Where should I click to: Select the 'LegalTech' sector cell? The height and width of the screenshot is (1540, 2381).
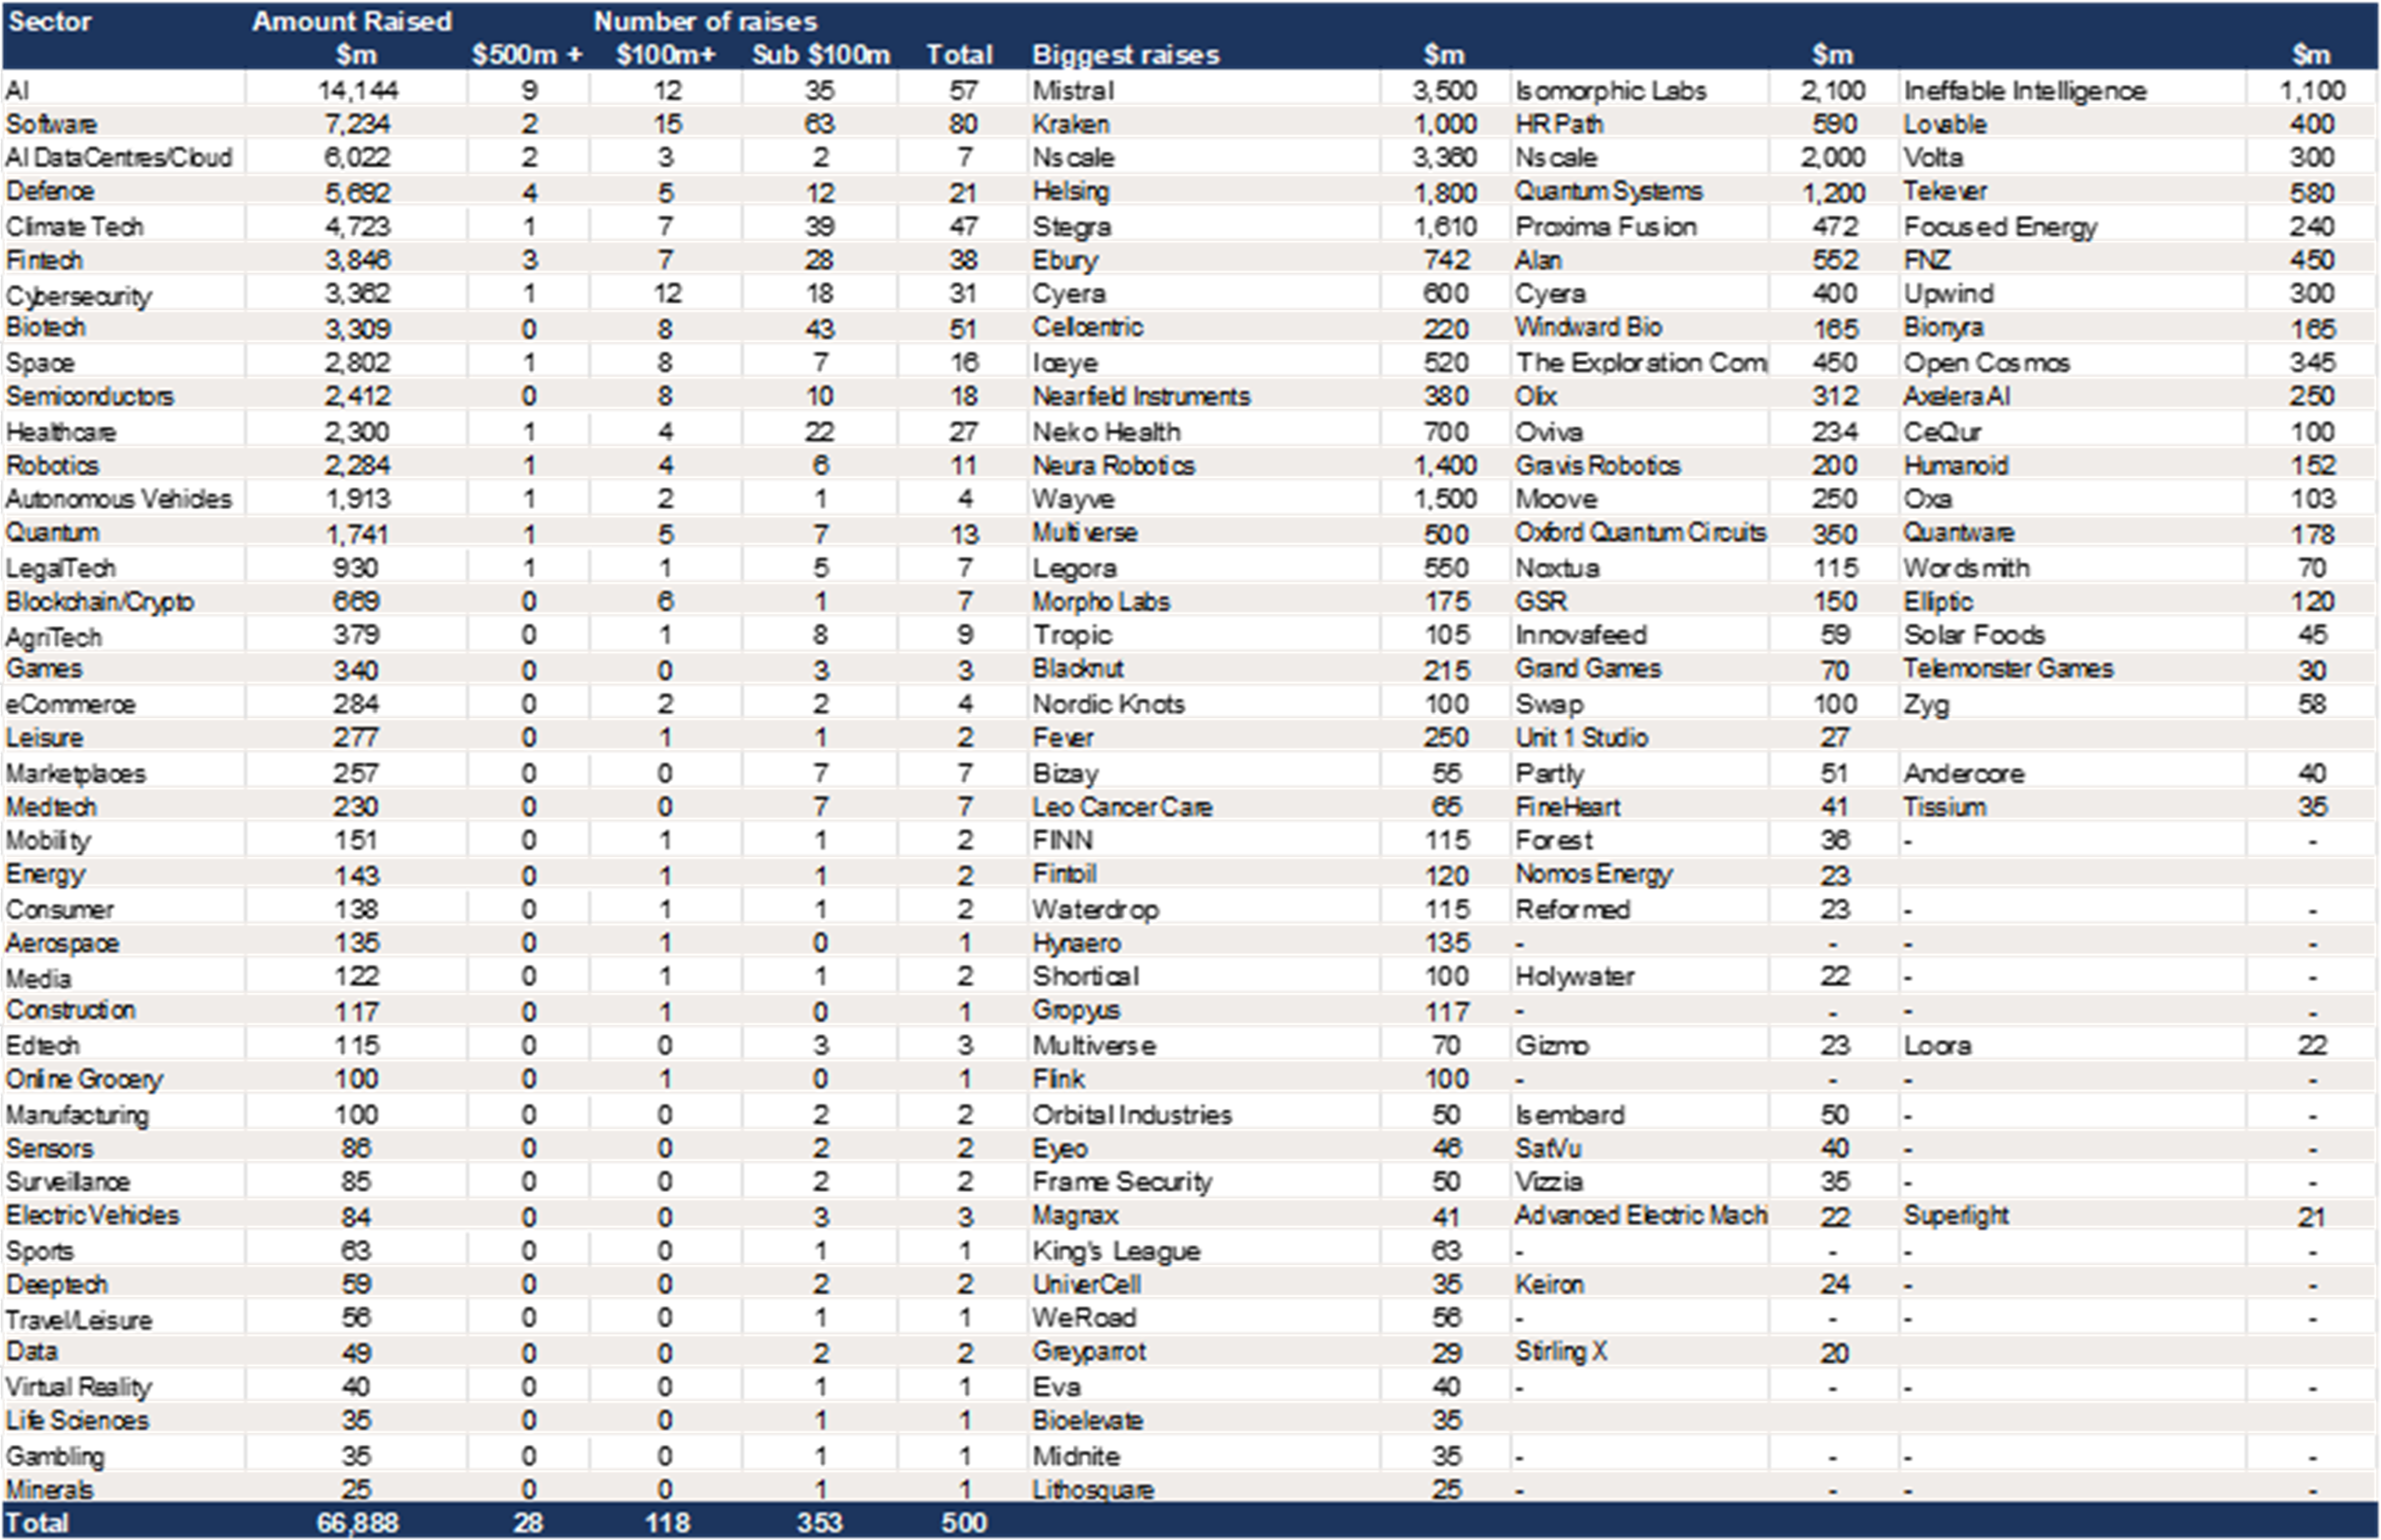point(60,568)
